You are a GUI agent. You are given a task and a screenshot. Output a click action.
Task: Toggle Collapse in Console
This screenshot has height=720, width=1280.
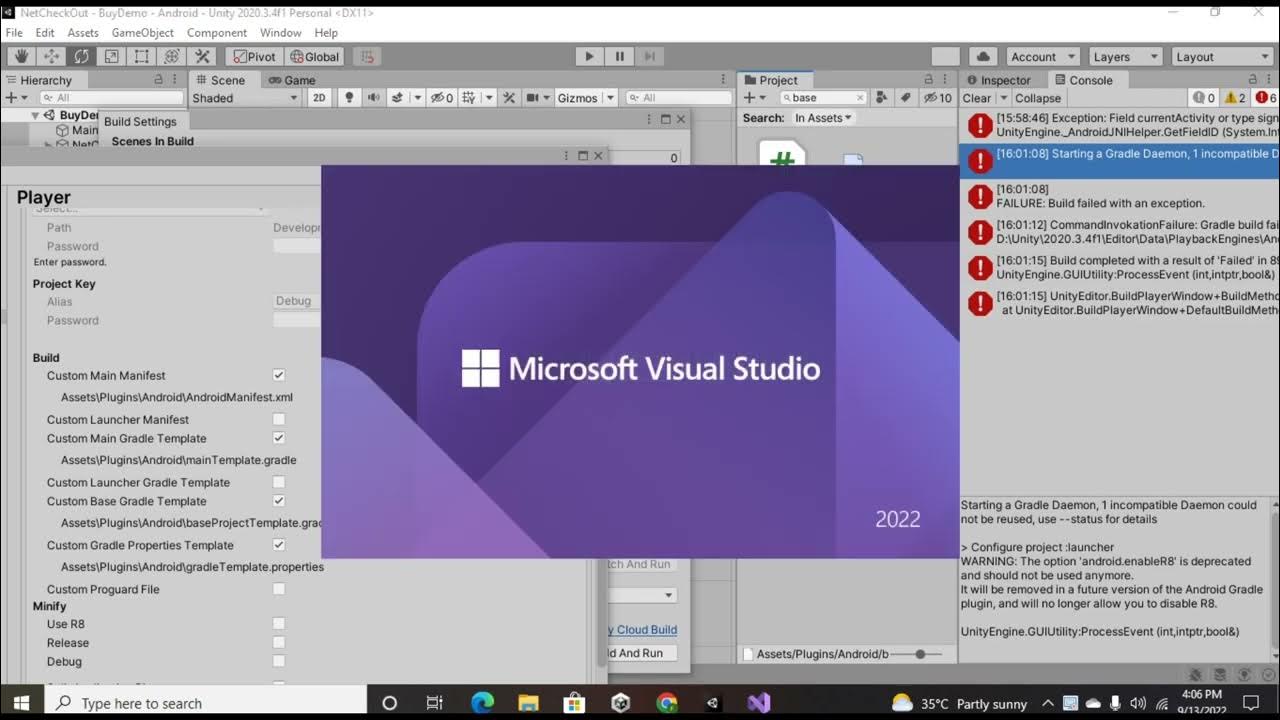(1038, 98)
